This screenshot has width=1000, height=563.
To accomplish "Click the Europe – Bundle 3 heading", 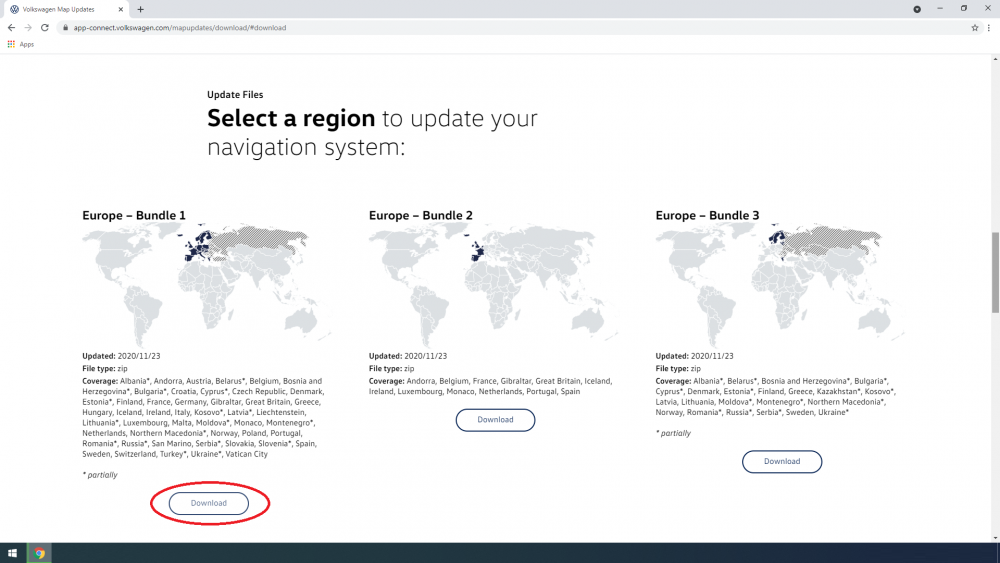I will pyautogui.click(x=707, y=216).
